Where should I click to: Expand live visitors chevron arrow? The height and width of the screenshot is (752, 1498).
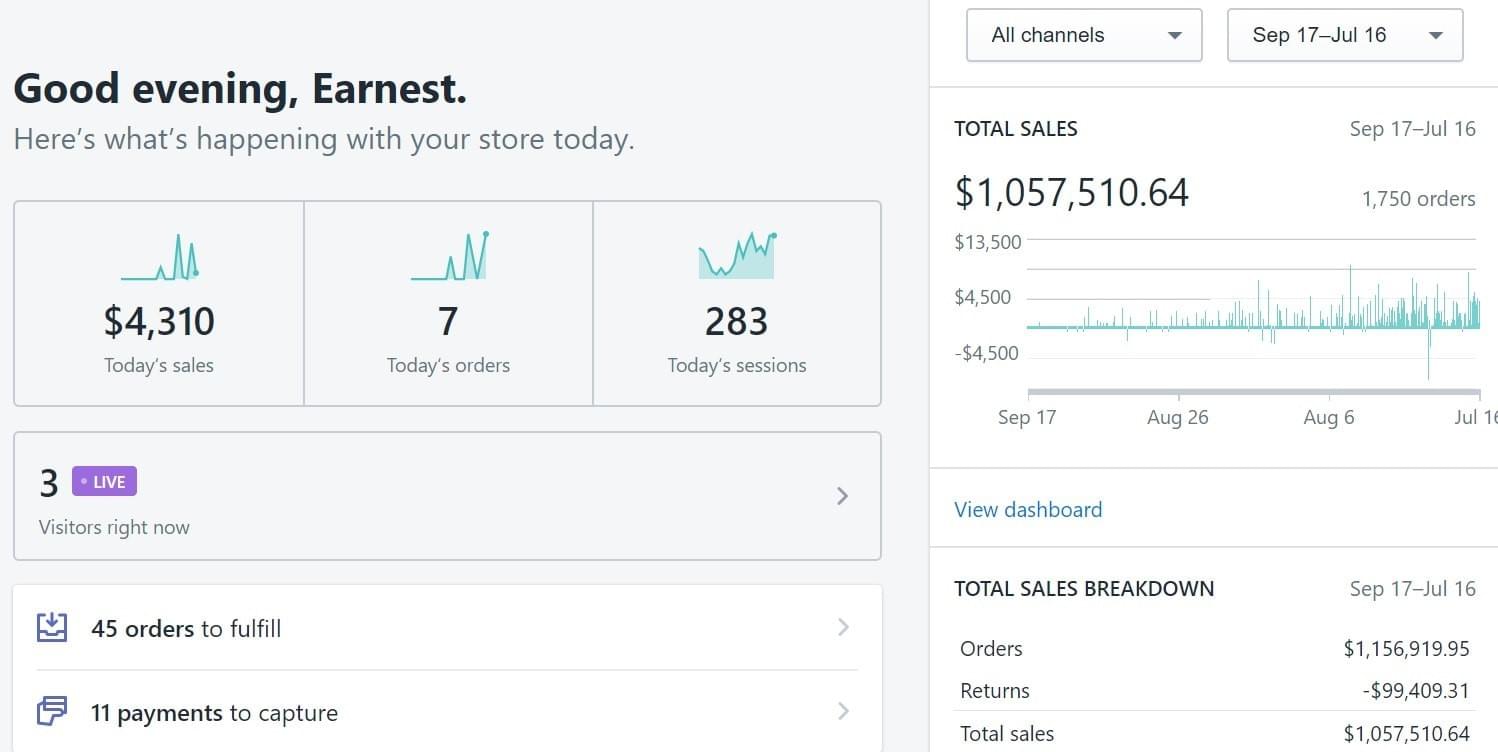pos(842,496)
